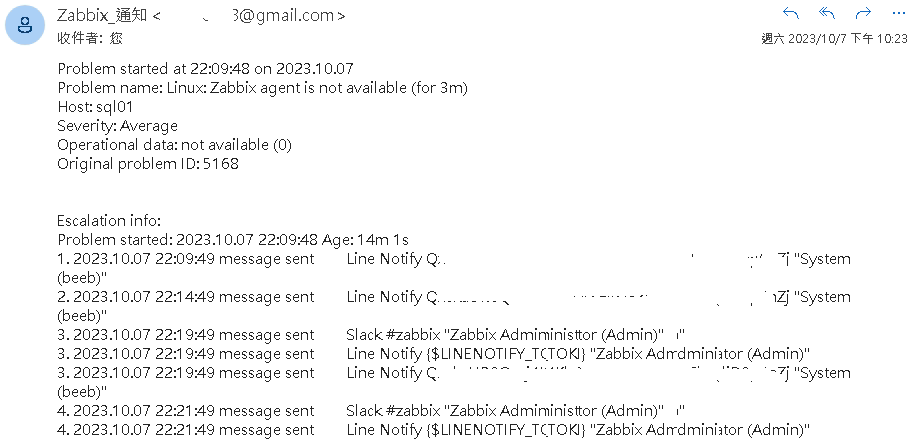Click the 'Severity: Average' text
The width and height of the screenshot is (920, 441).
117,125
